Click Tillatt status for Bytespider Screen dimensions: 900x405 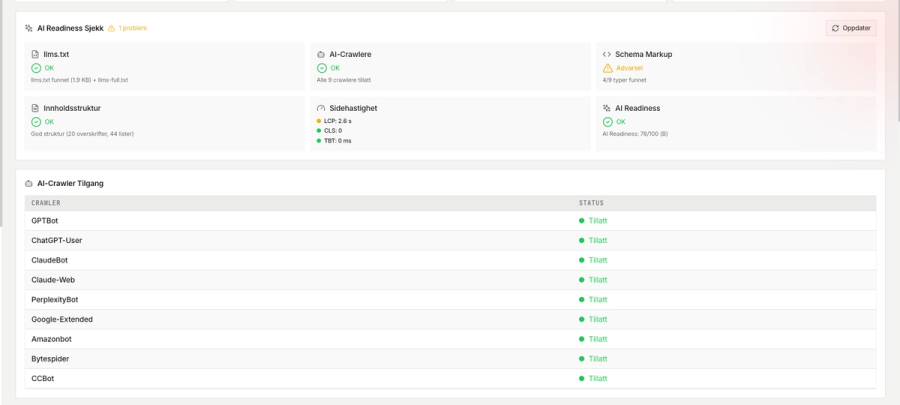598,359
